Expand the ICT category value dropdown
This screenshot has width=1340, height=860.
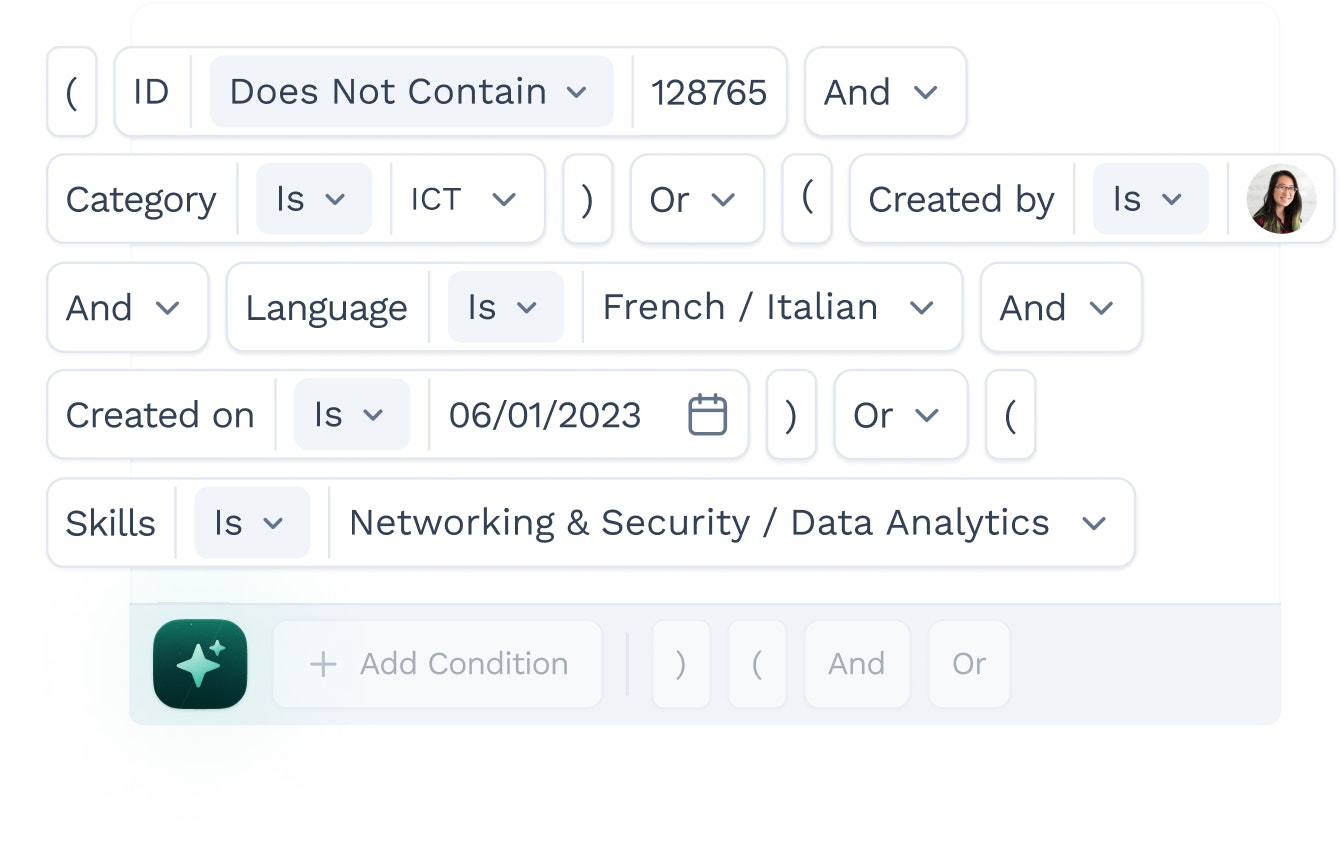[467, 199]
